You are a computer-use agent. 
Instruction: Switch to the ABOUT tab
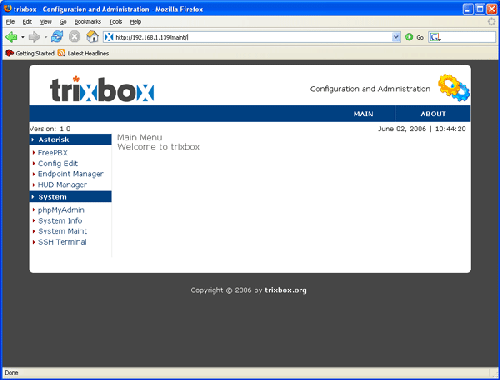pyautogui.click(x=433, y=114)
